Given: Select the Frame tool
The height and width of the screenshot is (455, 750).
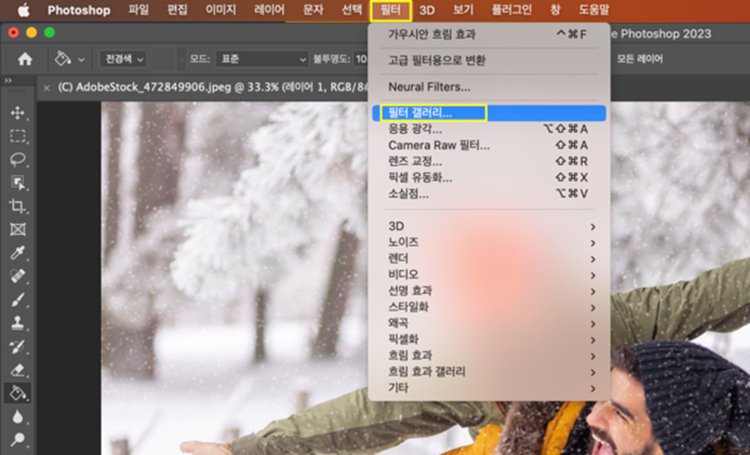Looking at the screenshot, I should coord(18,230).
